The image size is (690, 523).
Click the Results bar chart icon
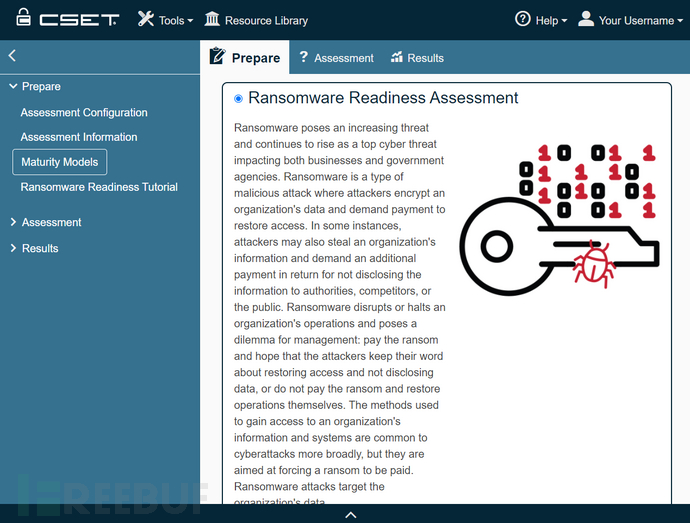point(397,58)
